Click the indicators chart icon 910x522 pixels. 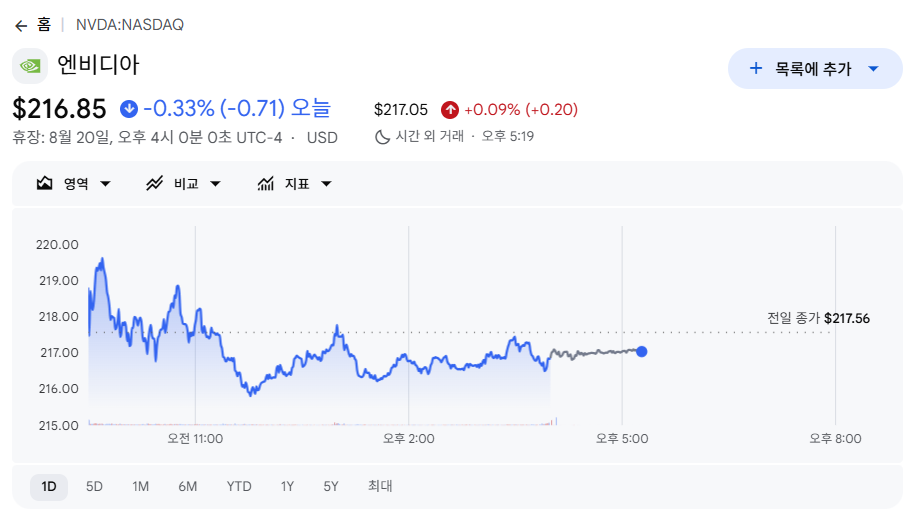coord(266,183)
